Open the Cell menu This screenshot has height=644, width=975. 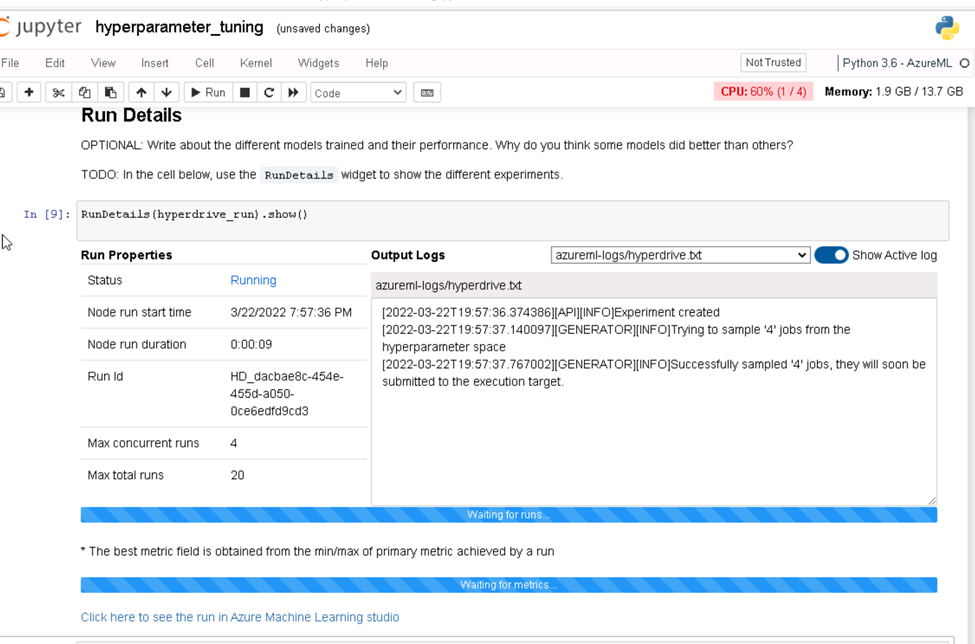pos(205,63)
